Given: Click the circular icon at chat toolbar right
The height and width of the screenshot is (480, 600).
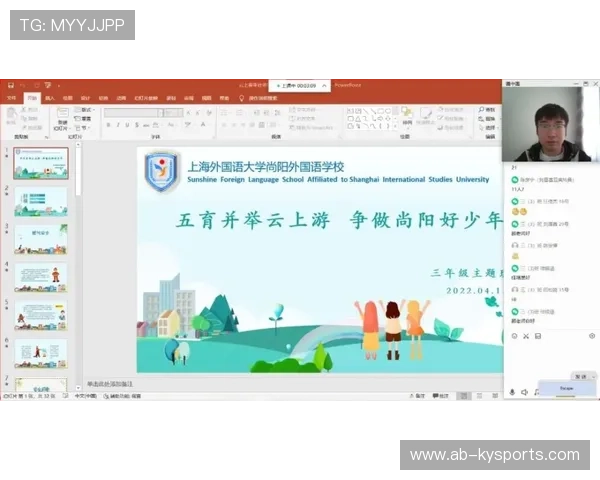Looking at the screenshot, I should click(592, 336).
